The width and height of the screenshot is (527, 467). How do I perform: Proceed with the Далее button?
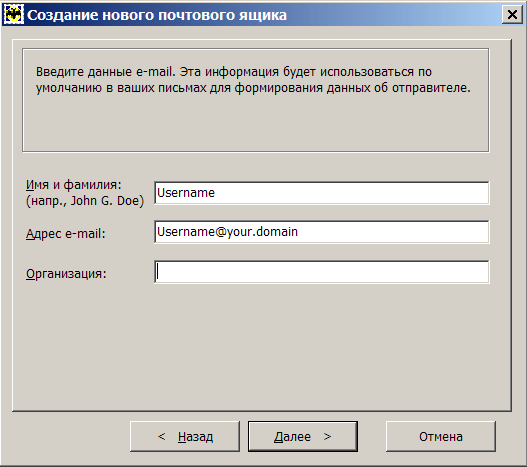[302, 436]
